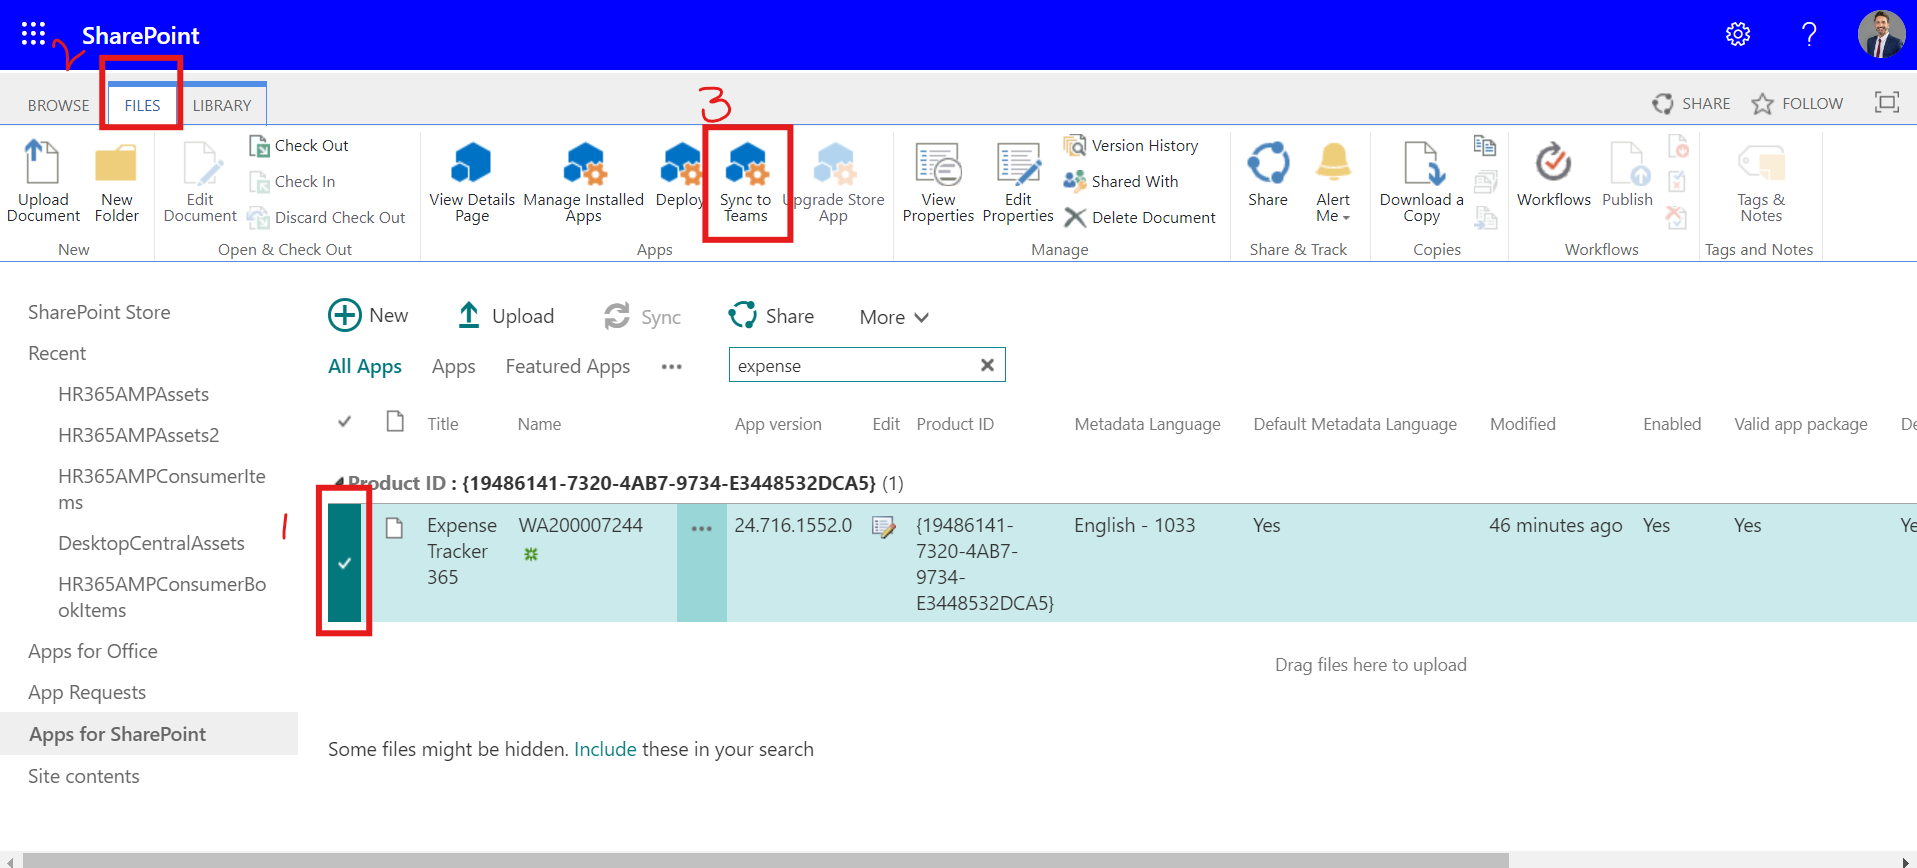Select the All Apps view
The height and width of the screenshot is (868, 1917).
pos(365,366)
